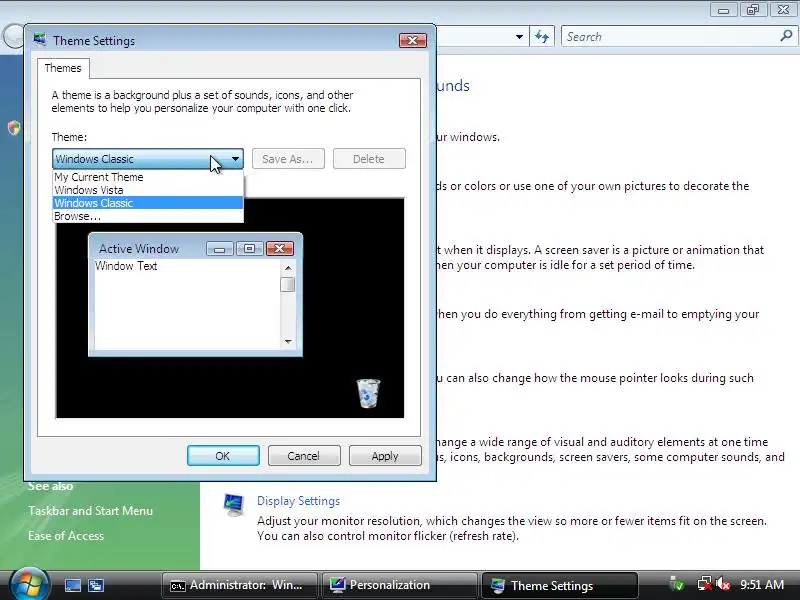Click the muted volume tray icon

pos(723,584)
